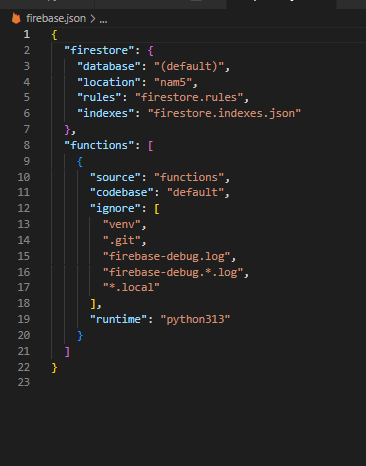Viewport: 366px width, 466px height.
Task: Click the "indexes" key
Action: [105, 113]
